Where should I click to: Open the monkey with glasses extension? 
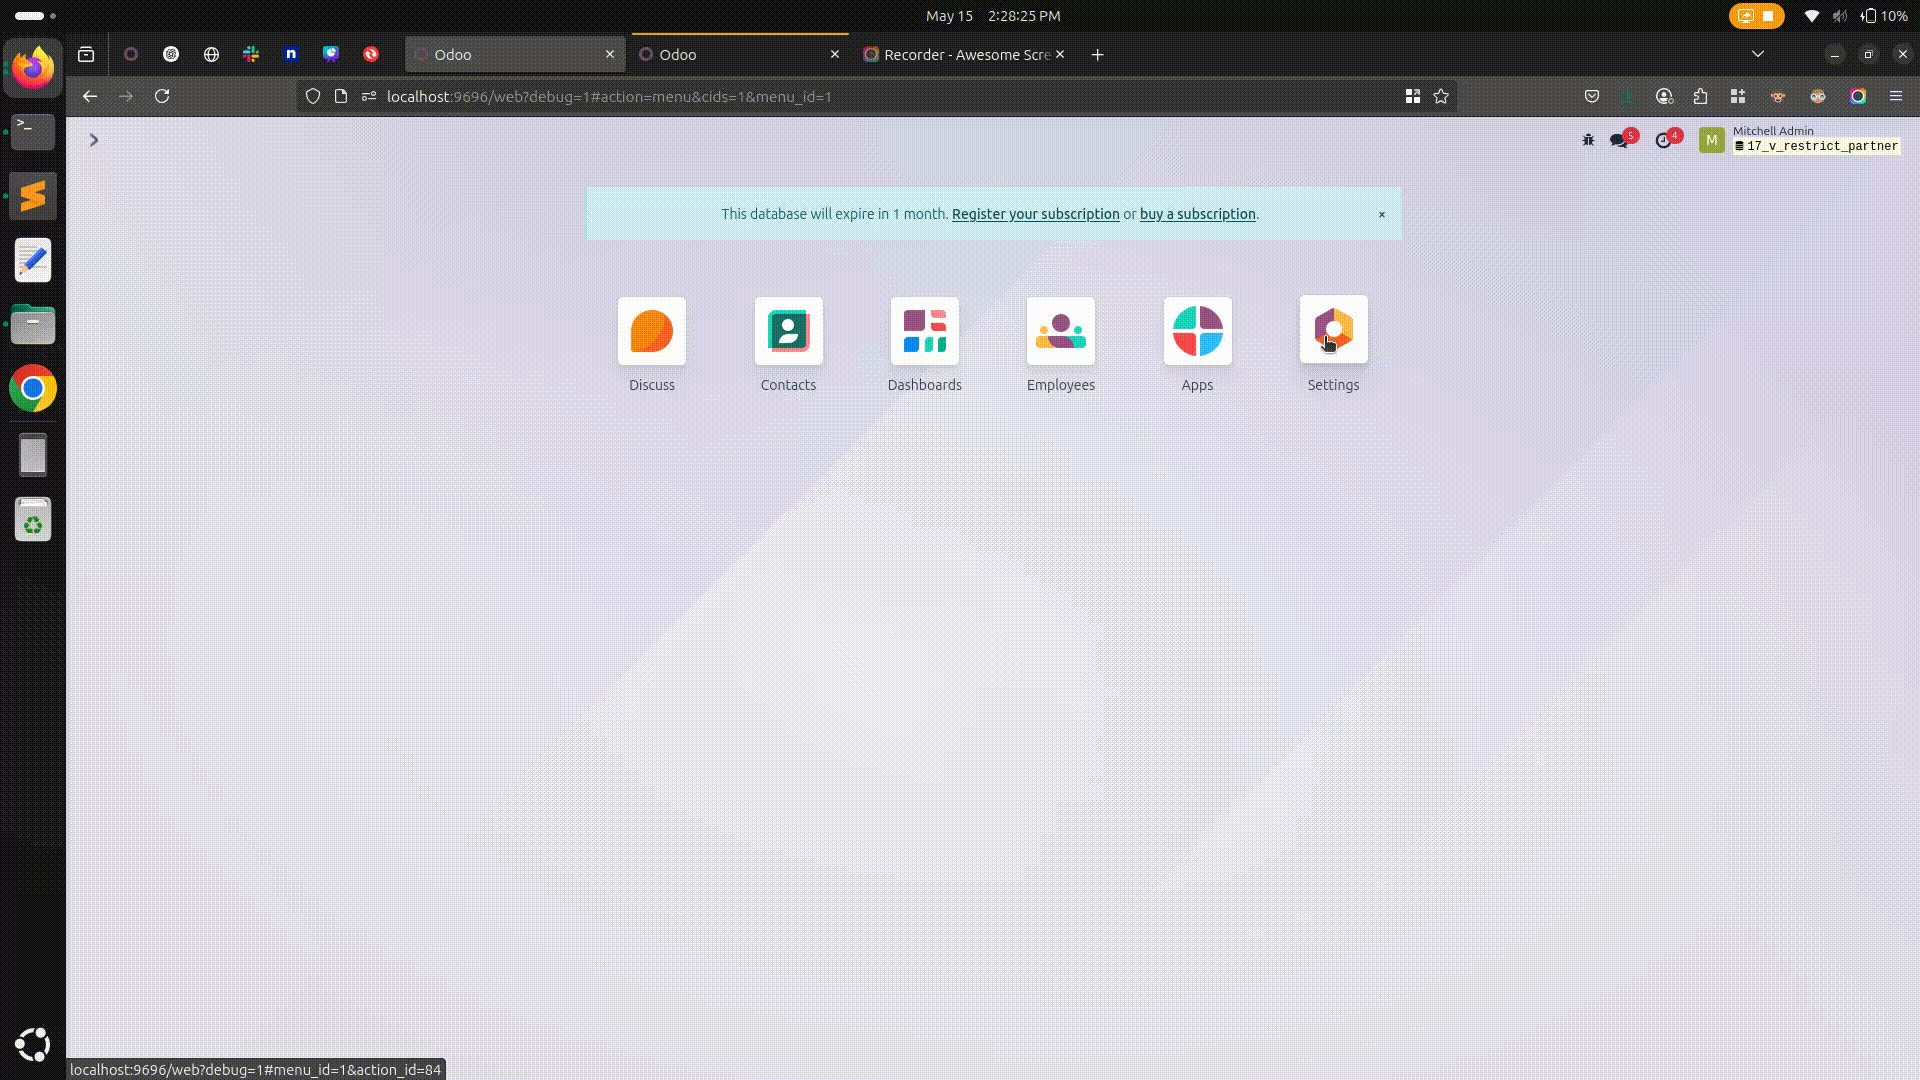[x=1818, y=96]
